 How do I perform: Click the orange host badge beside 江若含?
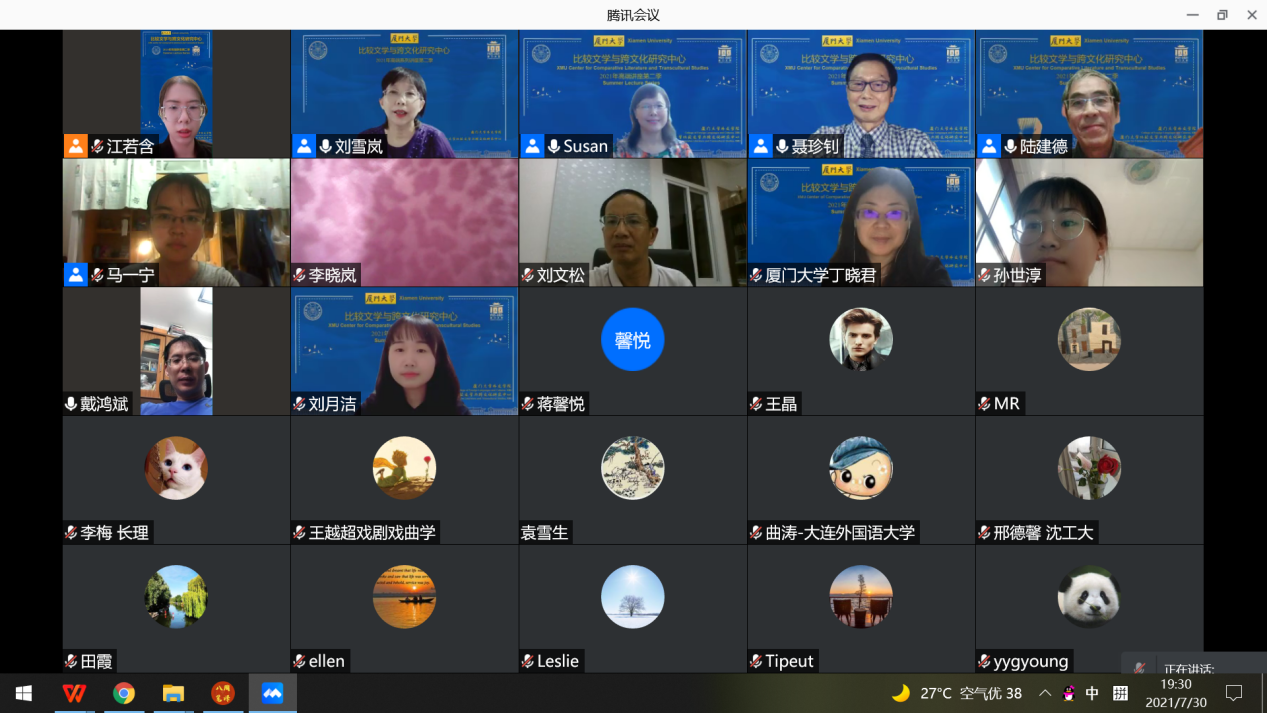76,146
